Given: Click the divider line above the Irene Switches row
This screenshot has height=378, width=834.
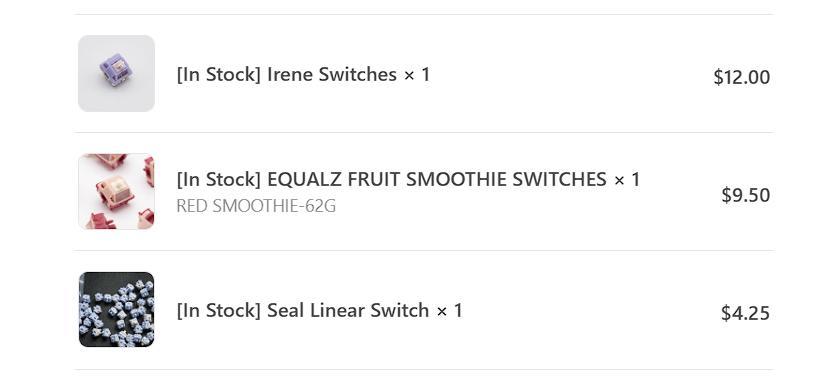Looking at the screenshot, I should tap(424, 14).
